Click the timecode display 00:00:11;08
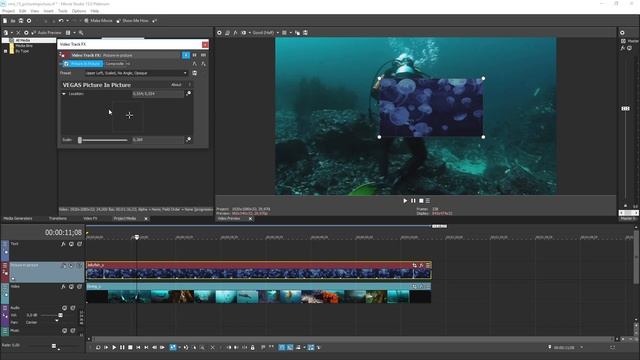The image size is (640, 360). [63, 233]
